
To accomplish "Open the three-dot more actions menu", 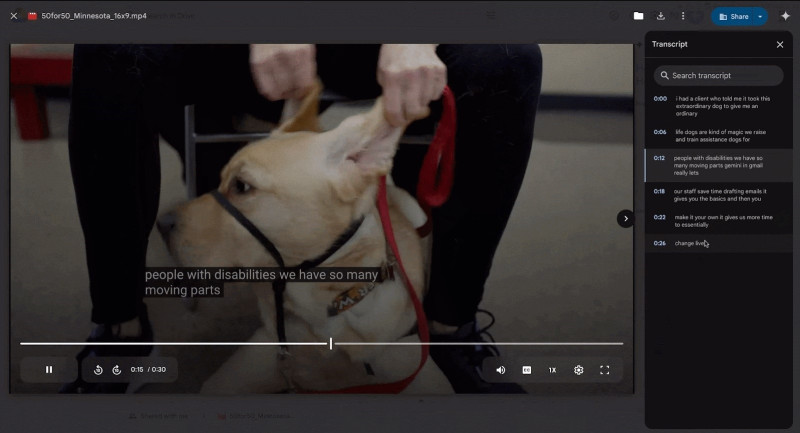I will pyautogui.click(x=683, y=16).
